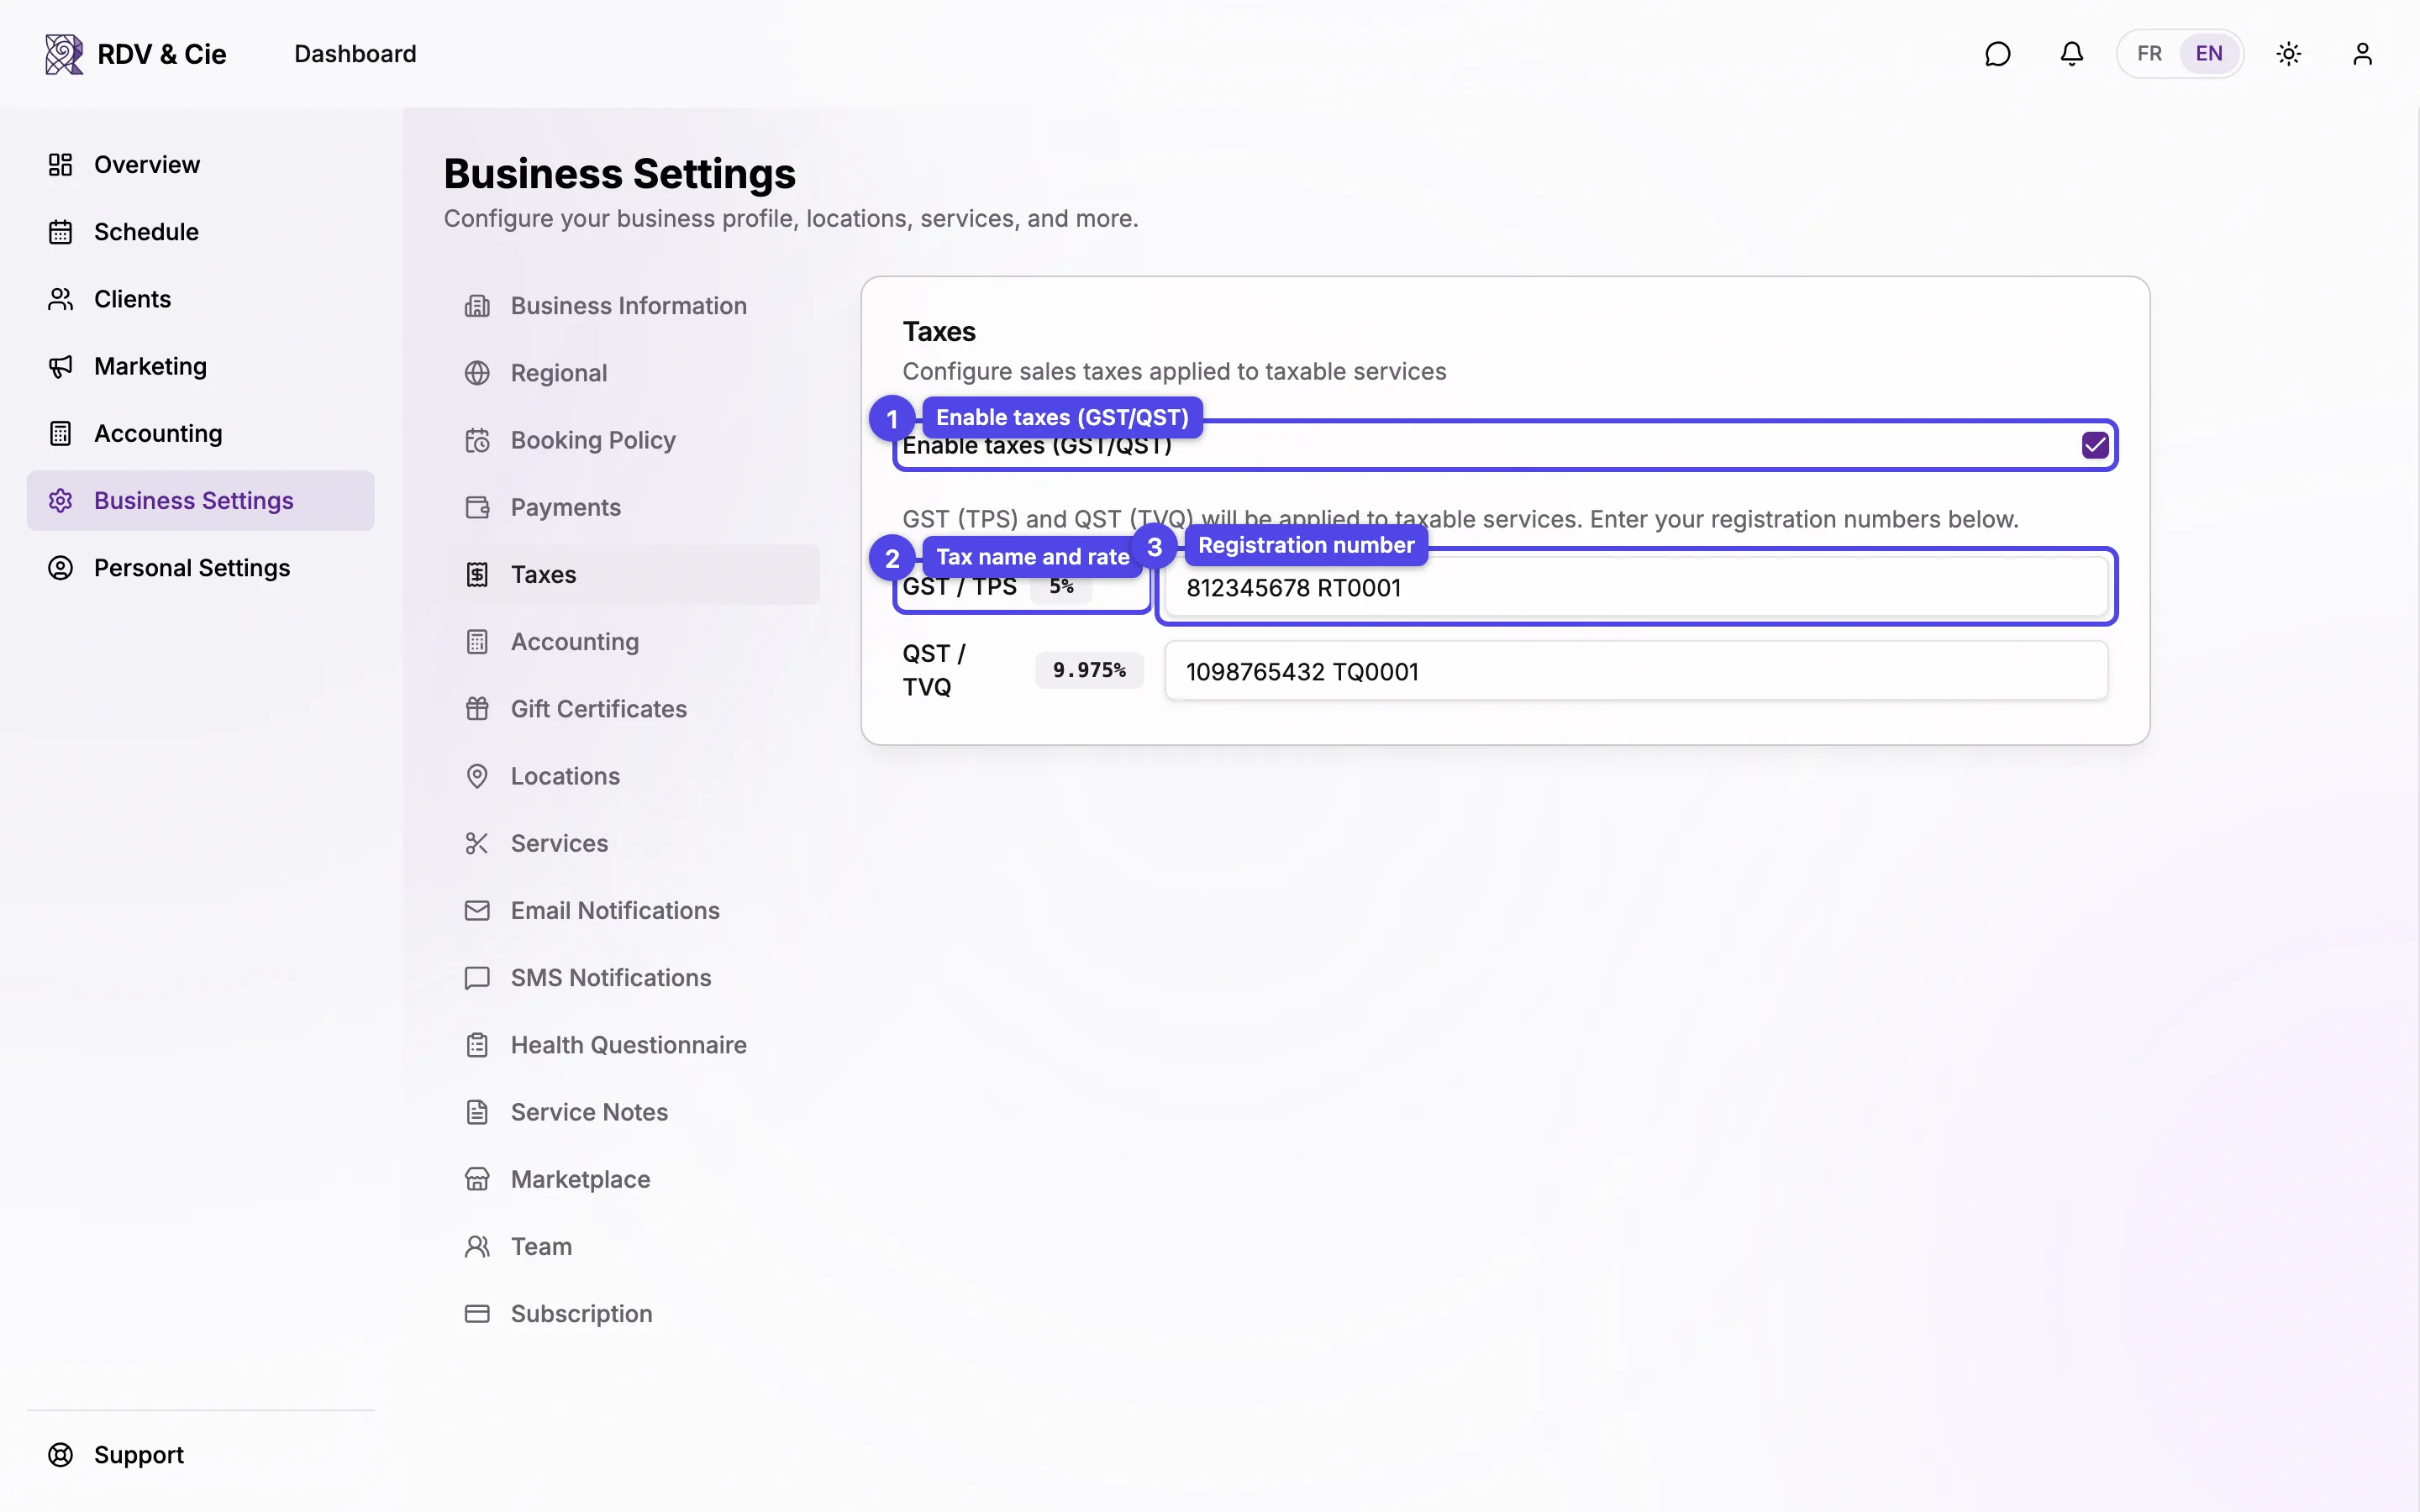2420x1512 pixels.
Task: Switch language to EN
Action: coord(2209,54)
